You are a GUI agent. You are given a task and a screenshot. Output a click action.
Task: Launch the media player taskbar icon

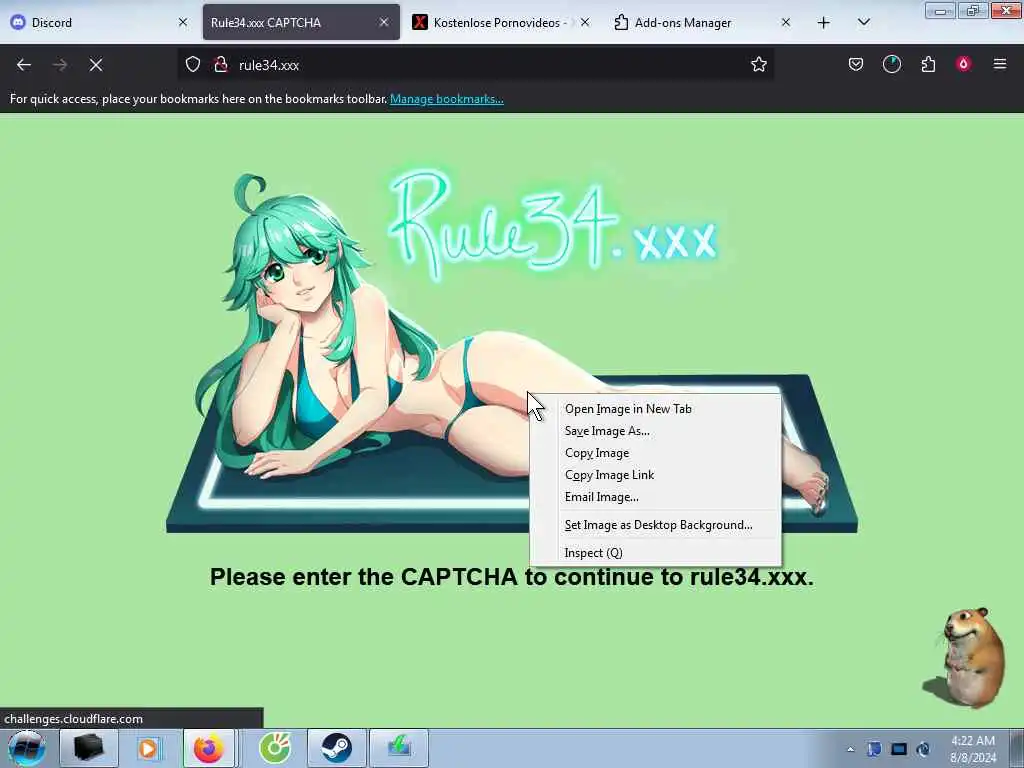(148, 748)
